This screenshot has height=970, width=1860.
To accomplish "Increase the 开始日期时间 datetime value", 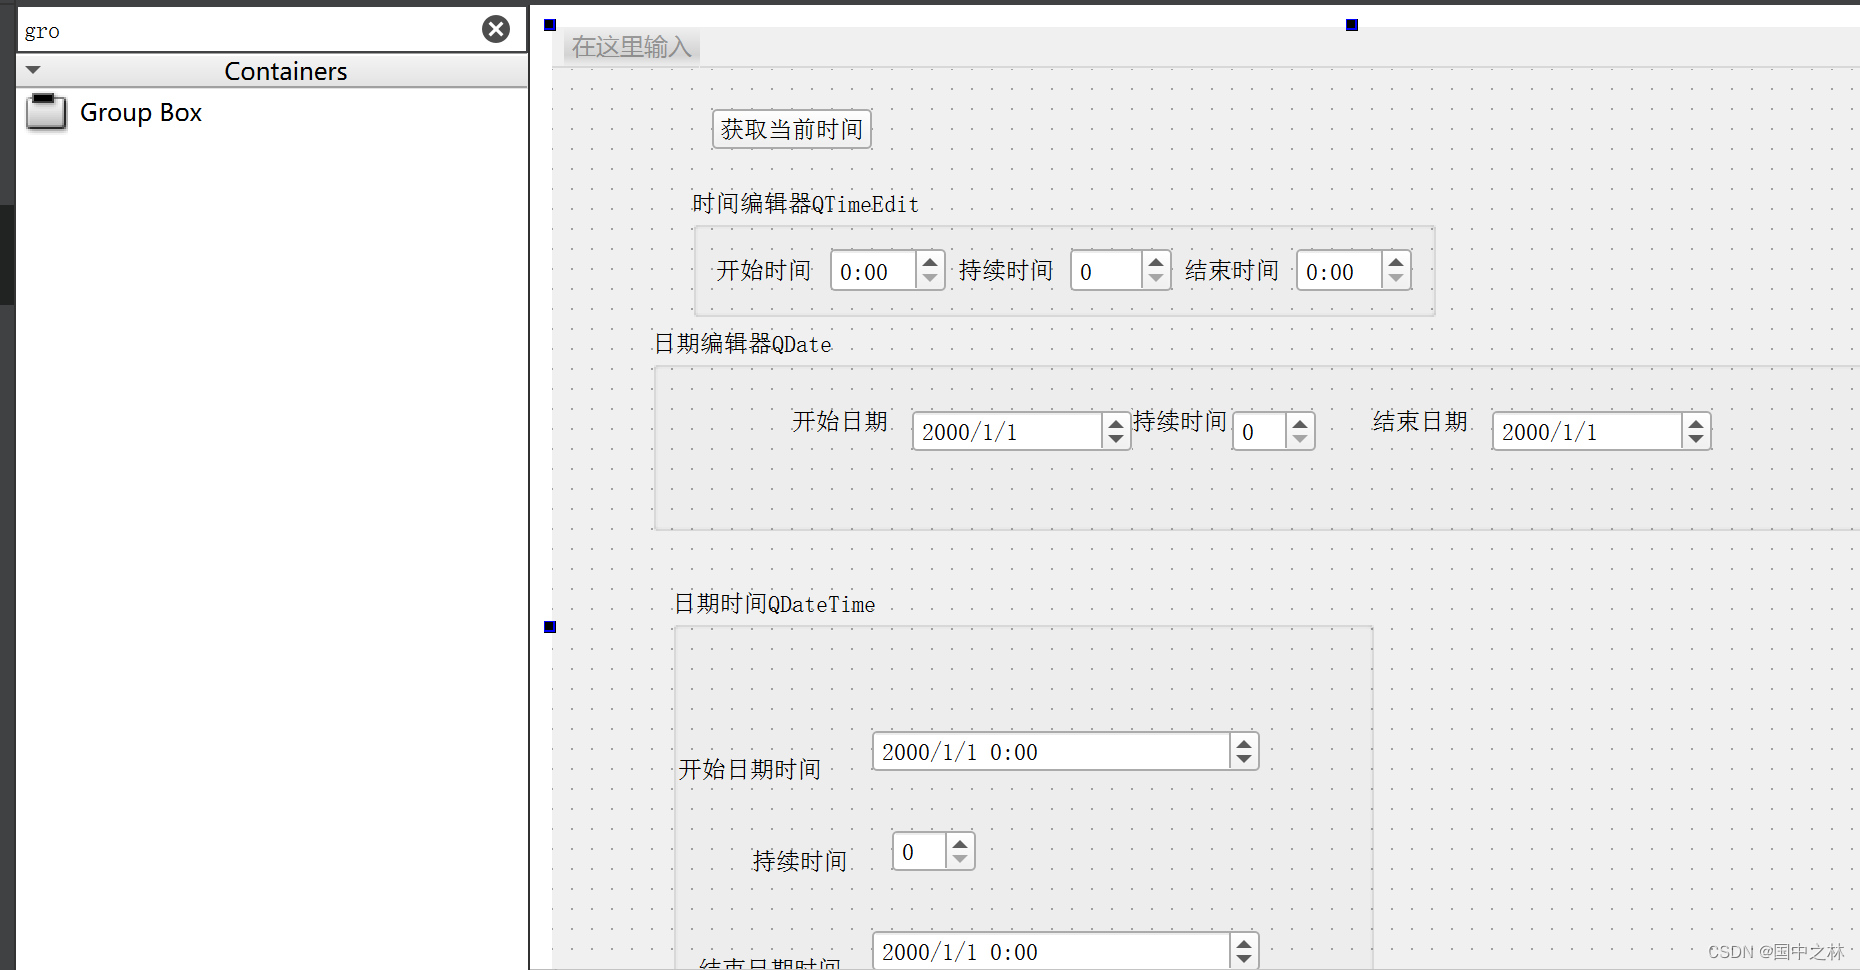I will pyautogui.click(x=1244, y=743).
